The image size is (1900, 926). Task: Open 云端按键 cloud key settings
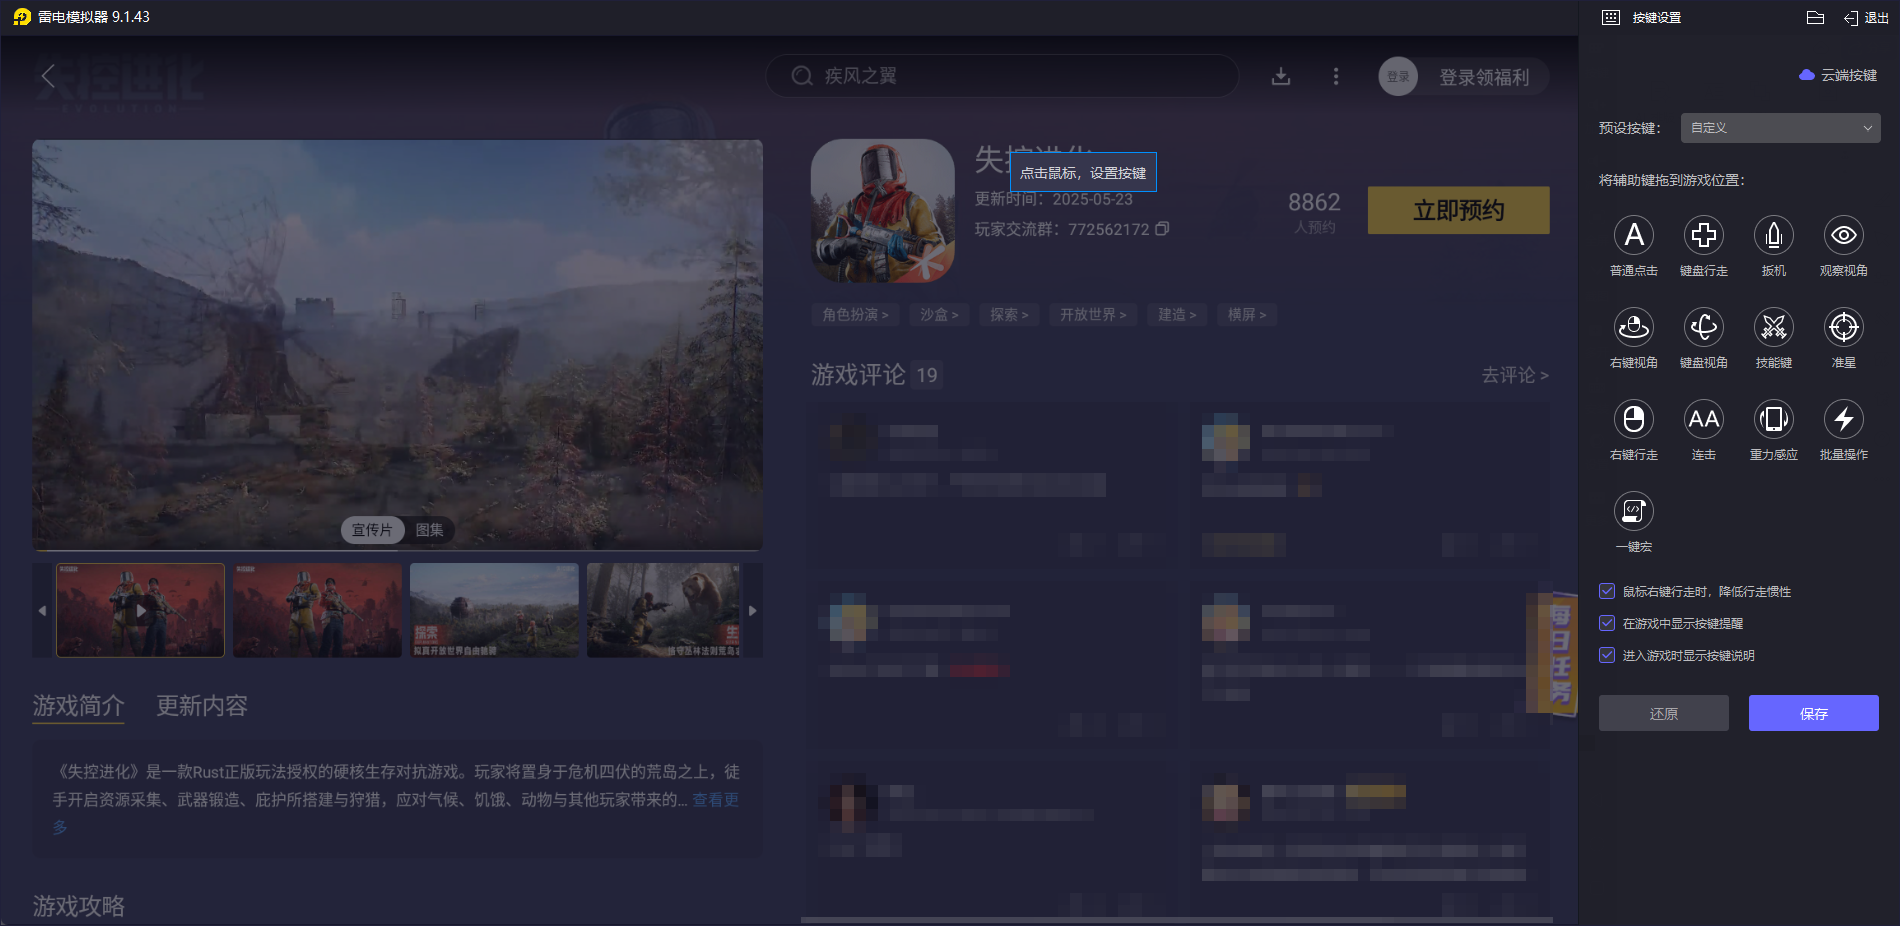click(1838, 75)
